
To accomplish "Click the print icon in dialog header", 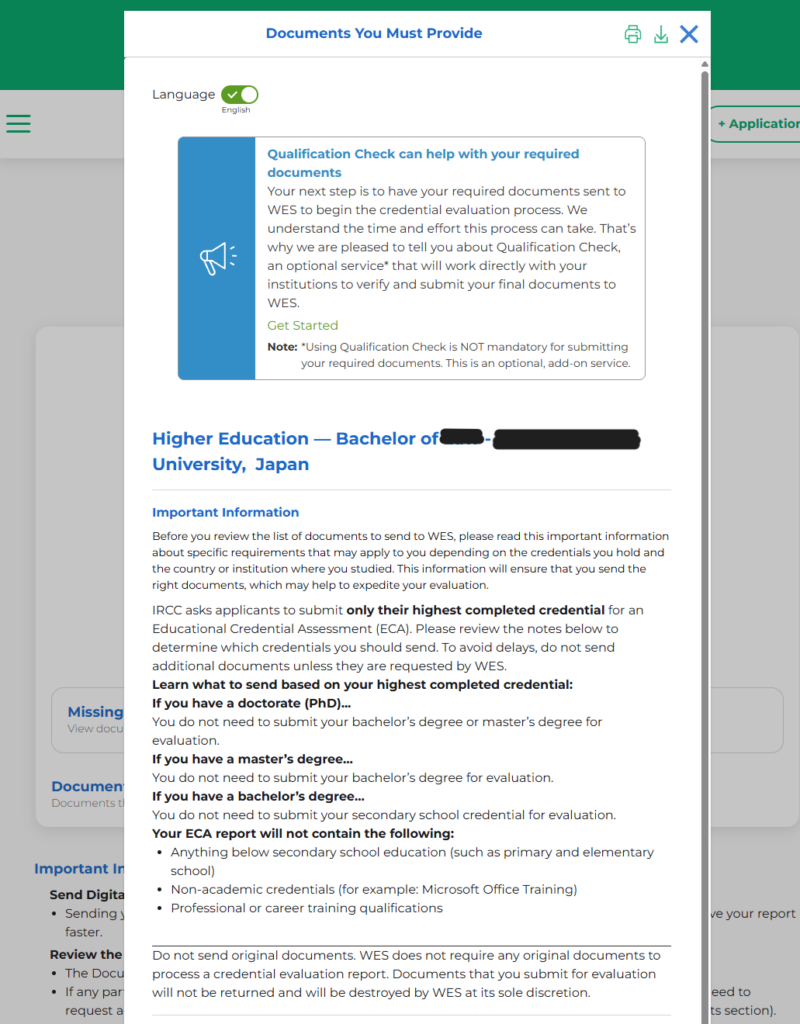I will [x=632, y=34].
